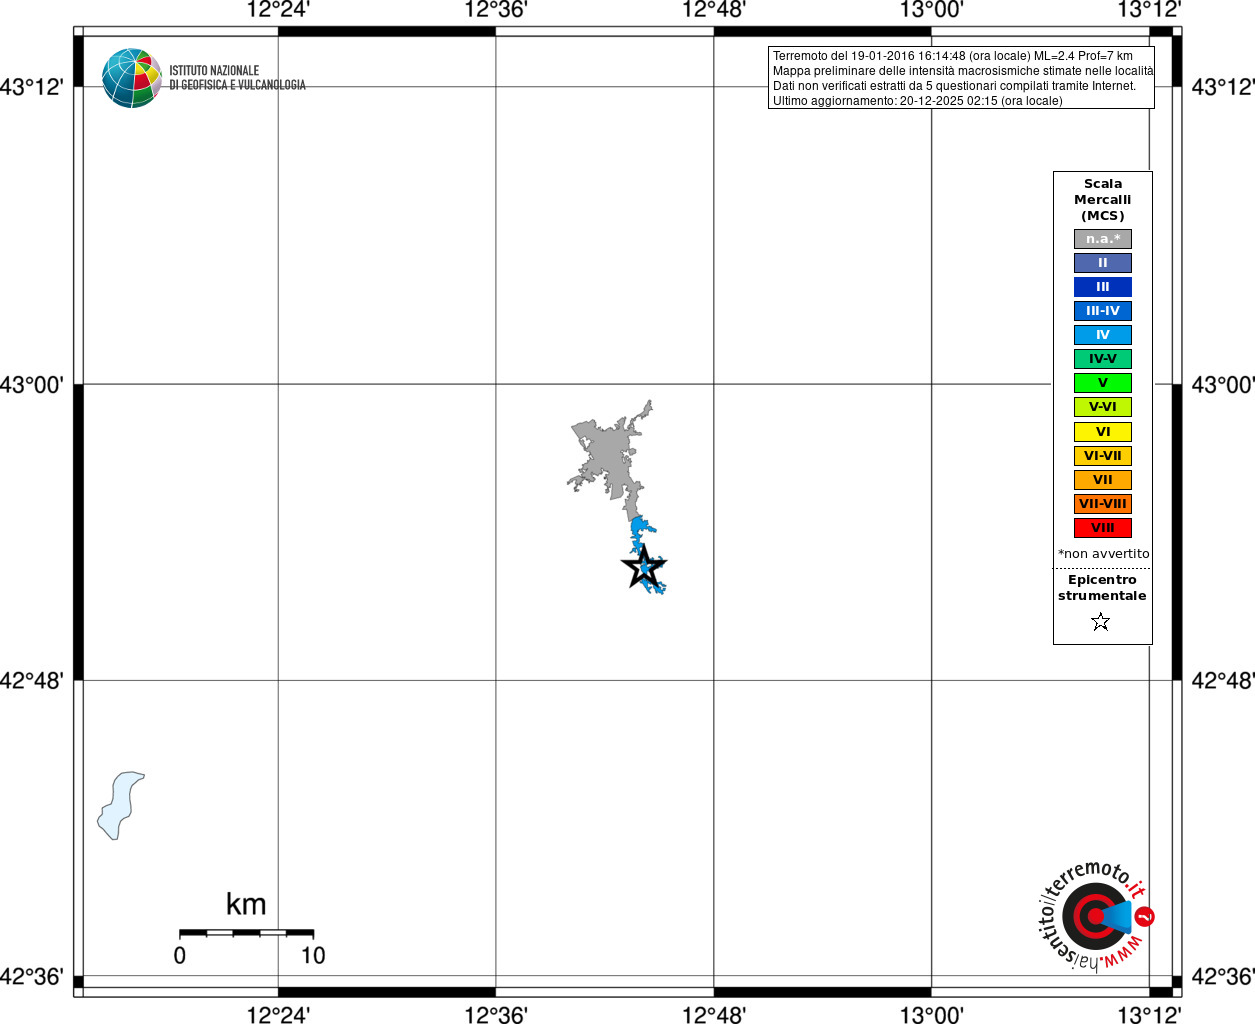Select the VII-VIII dark orange swatch

1103,504
